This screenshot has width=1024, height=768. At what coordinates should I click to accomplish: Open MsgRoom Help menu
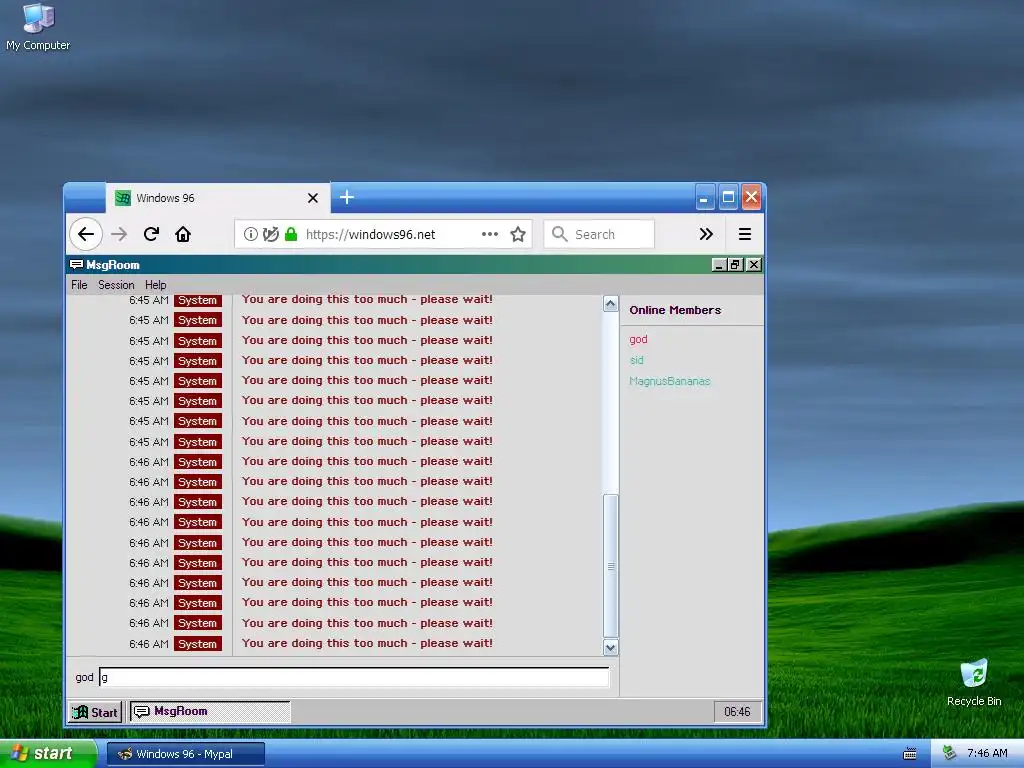[x=155, y=285]
